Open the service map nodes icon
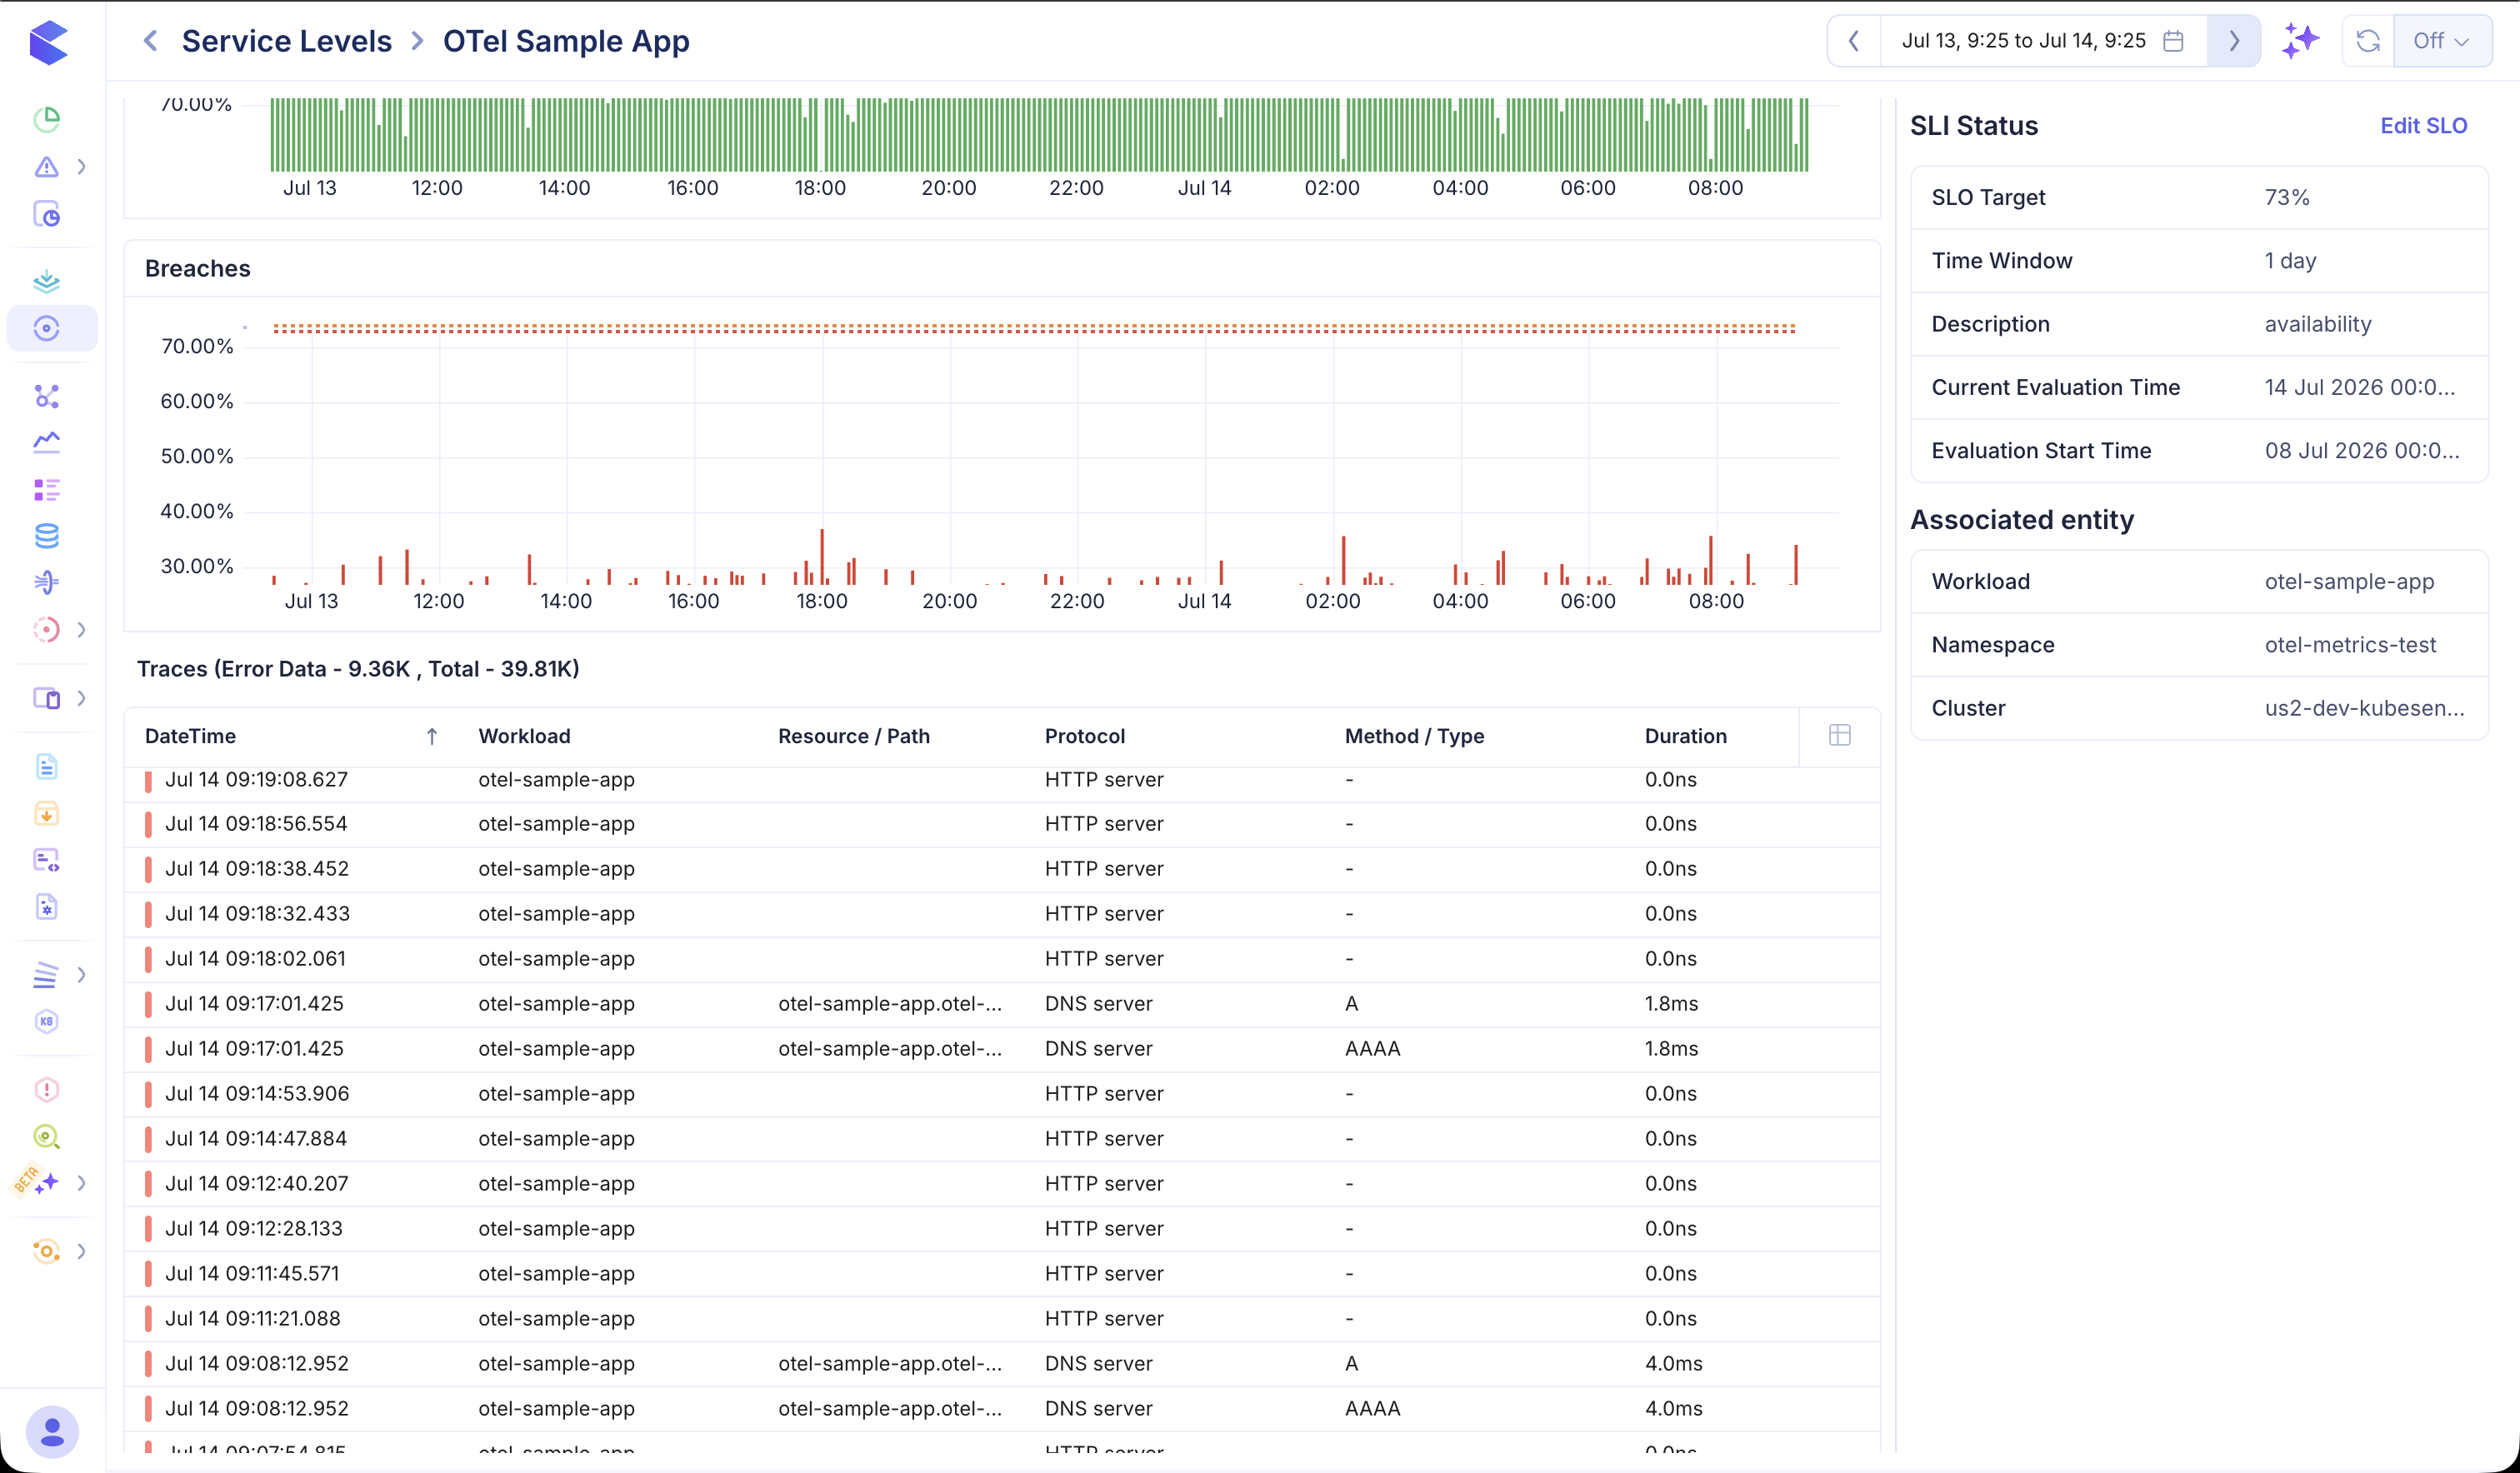Image resolution: width=2520 pixels, height=1473 pixels. pos(46,396)
